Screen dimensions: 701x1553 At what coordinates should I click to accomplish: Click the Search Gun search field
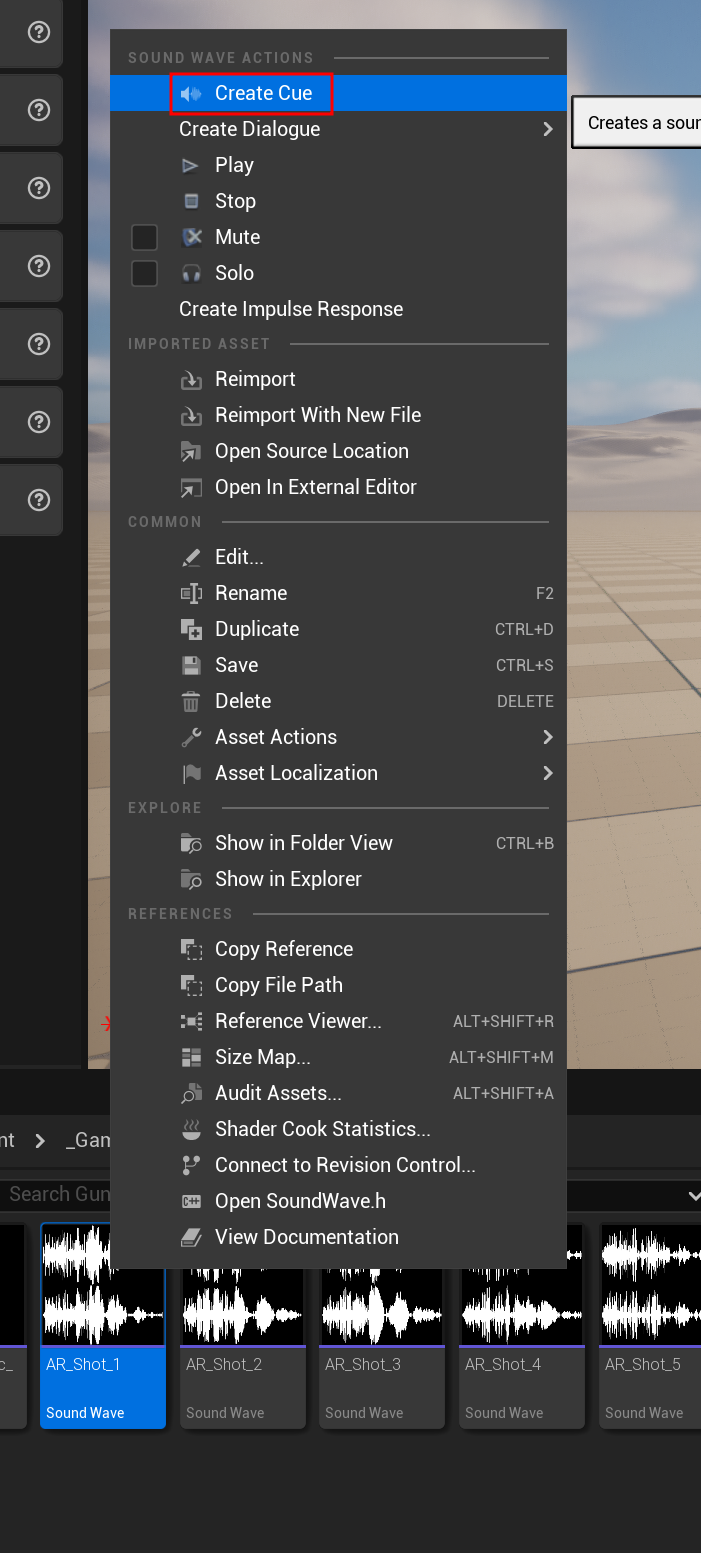point(55,1194)
